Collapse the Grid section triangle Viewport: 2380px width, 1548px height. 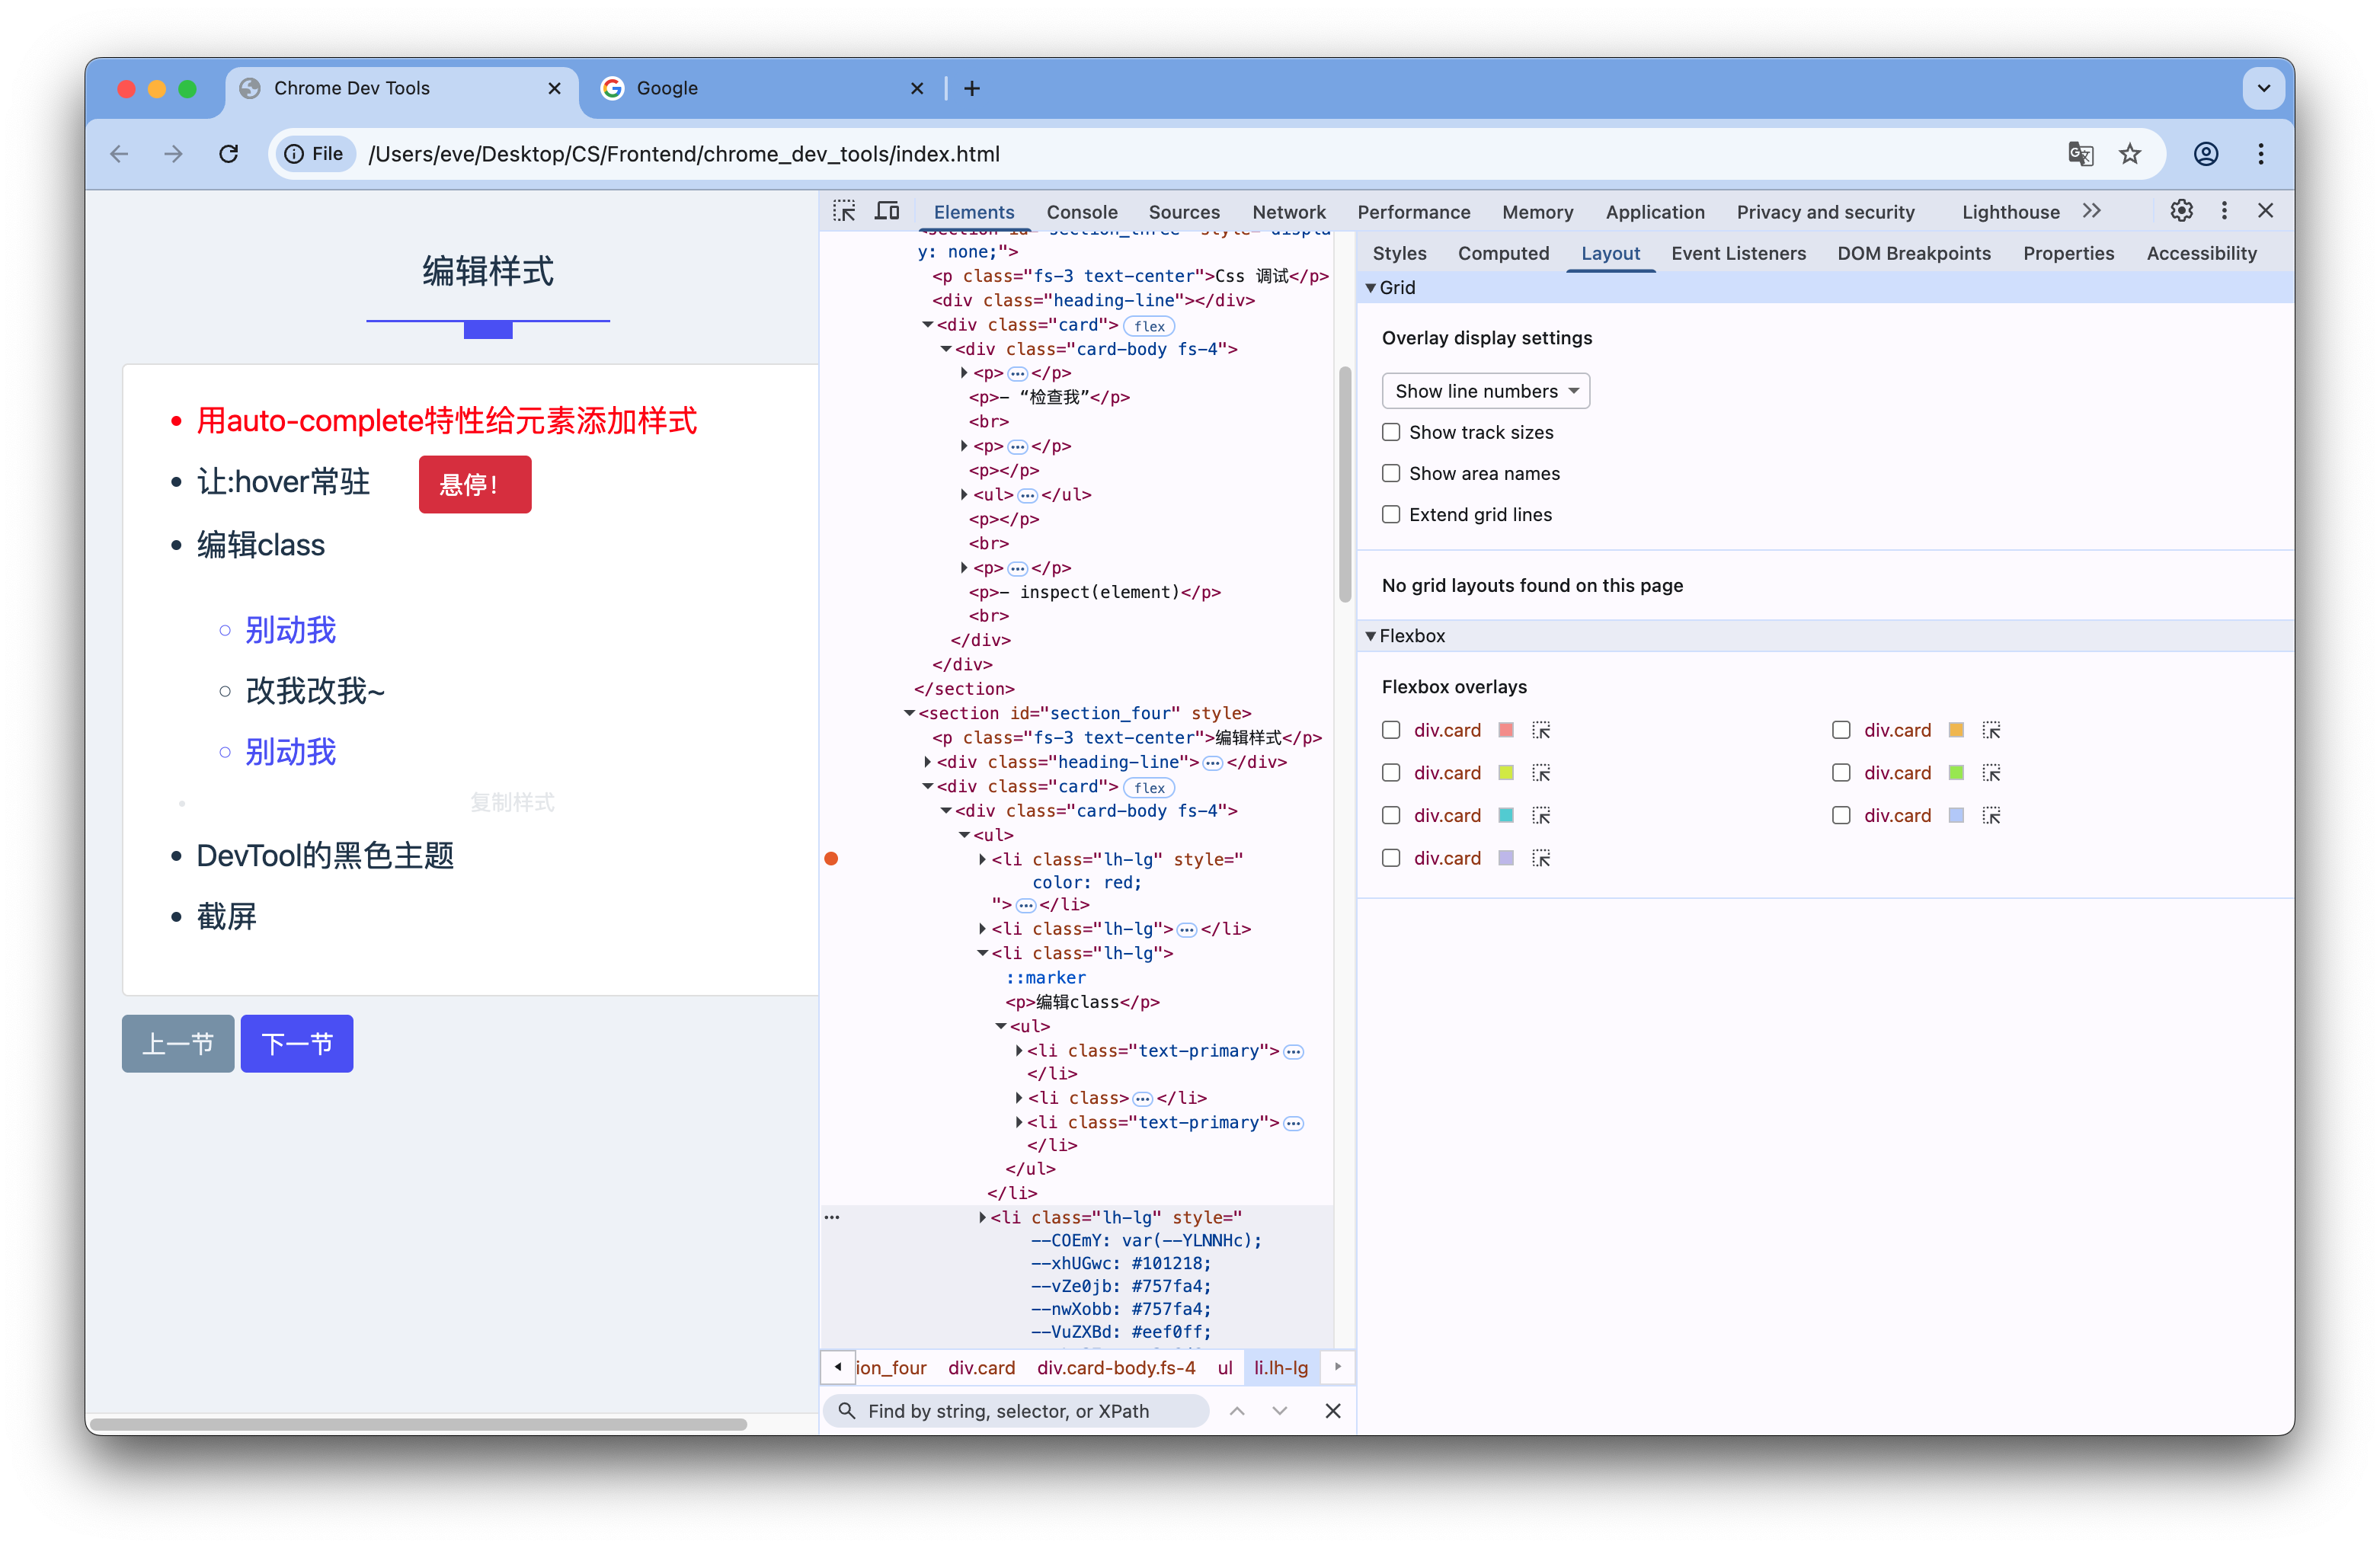point(1371,288)
